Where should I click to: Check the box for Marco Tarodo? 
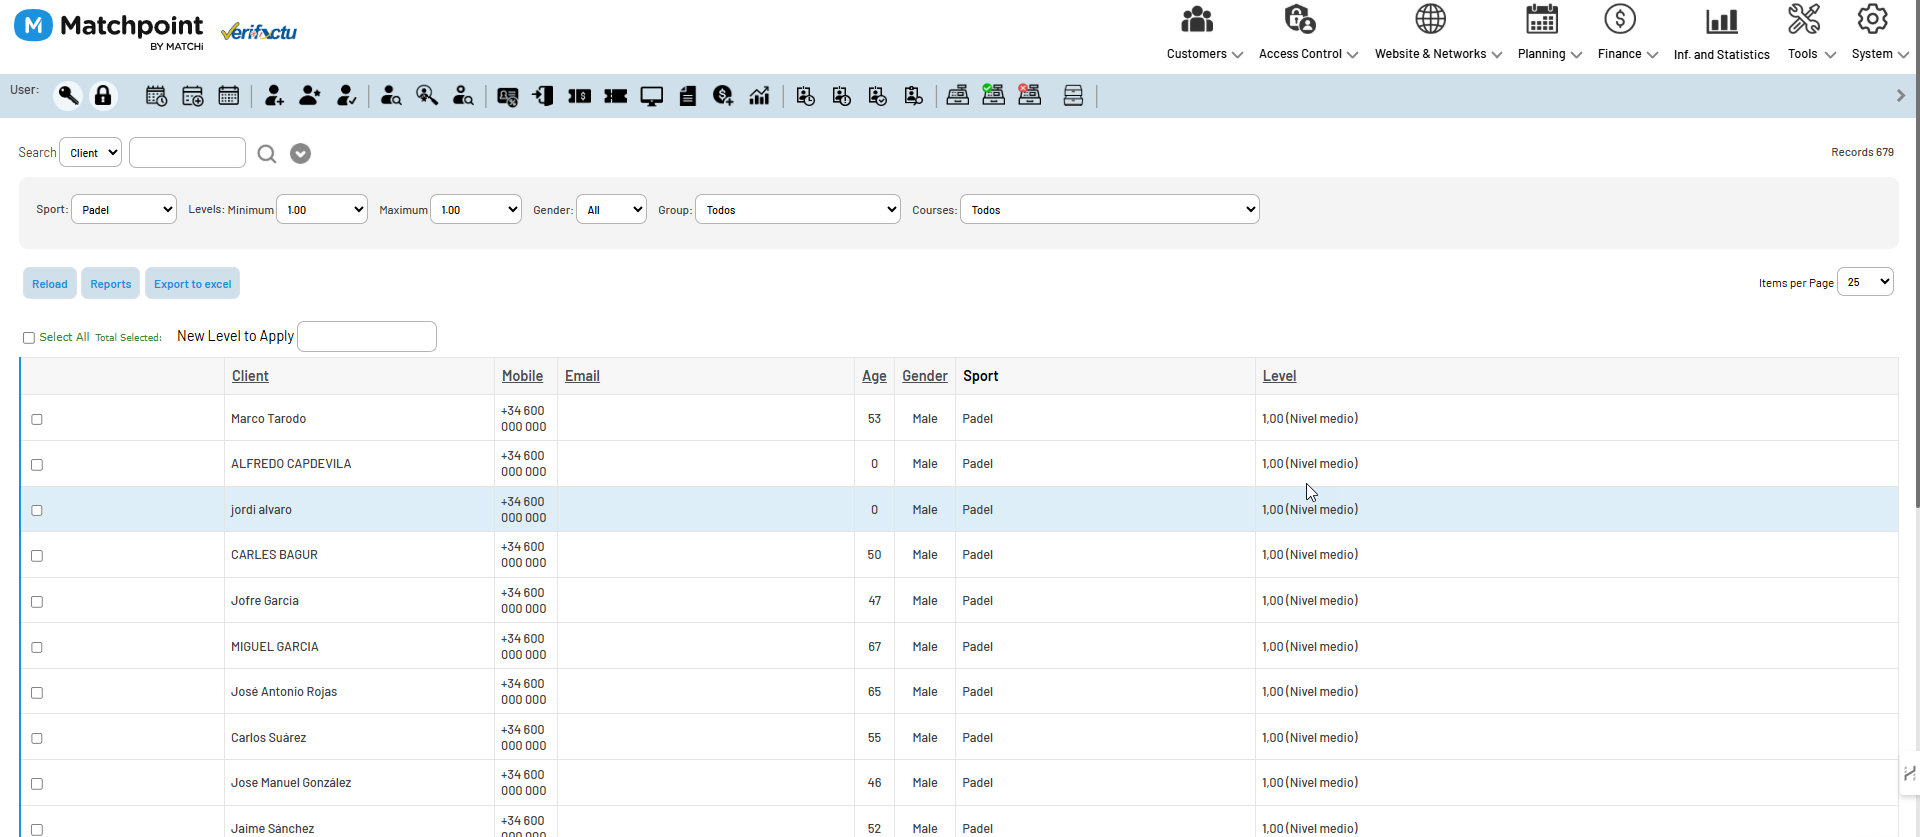37,419
